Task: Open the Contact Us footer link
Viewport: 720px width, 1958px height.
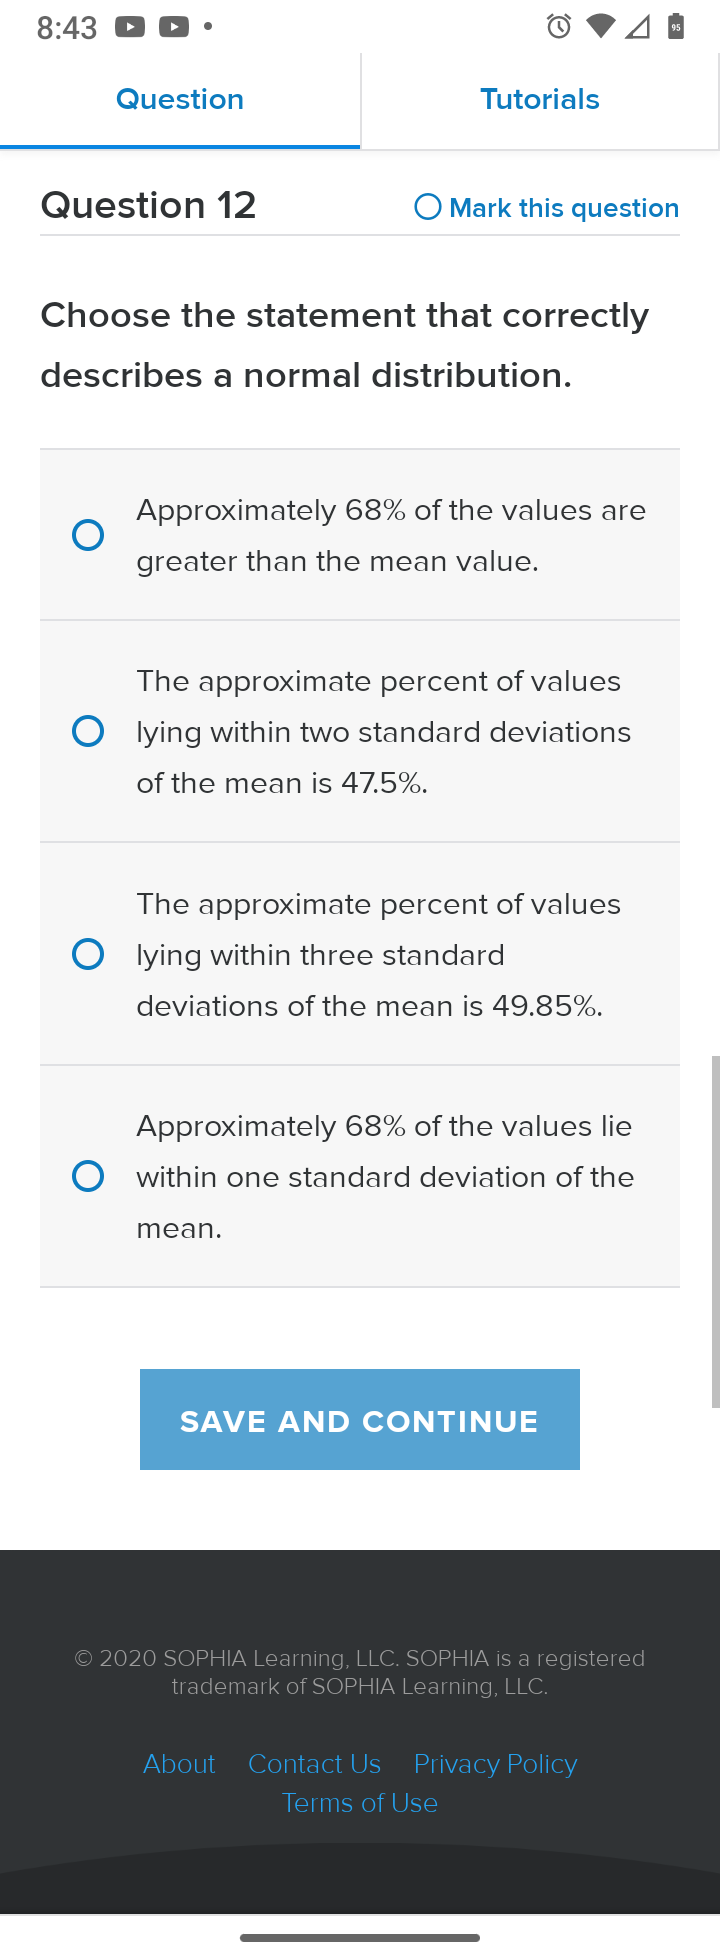Action: (314, 1764)
